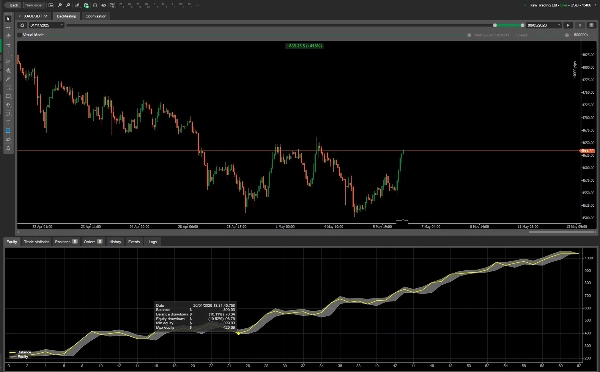The image size is (600, 372).
Task: Click the Back button
Action: coord(14,5)
